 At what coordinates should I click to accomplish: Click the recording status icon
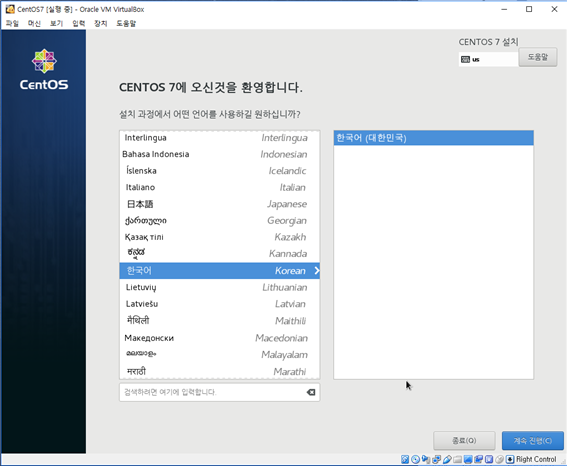point(478,459)
